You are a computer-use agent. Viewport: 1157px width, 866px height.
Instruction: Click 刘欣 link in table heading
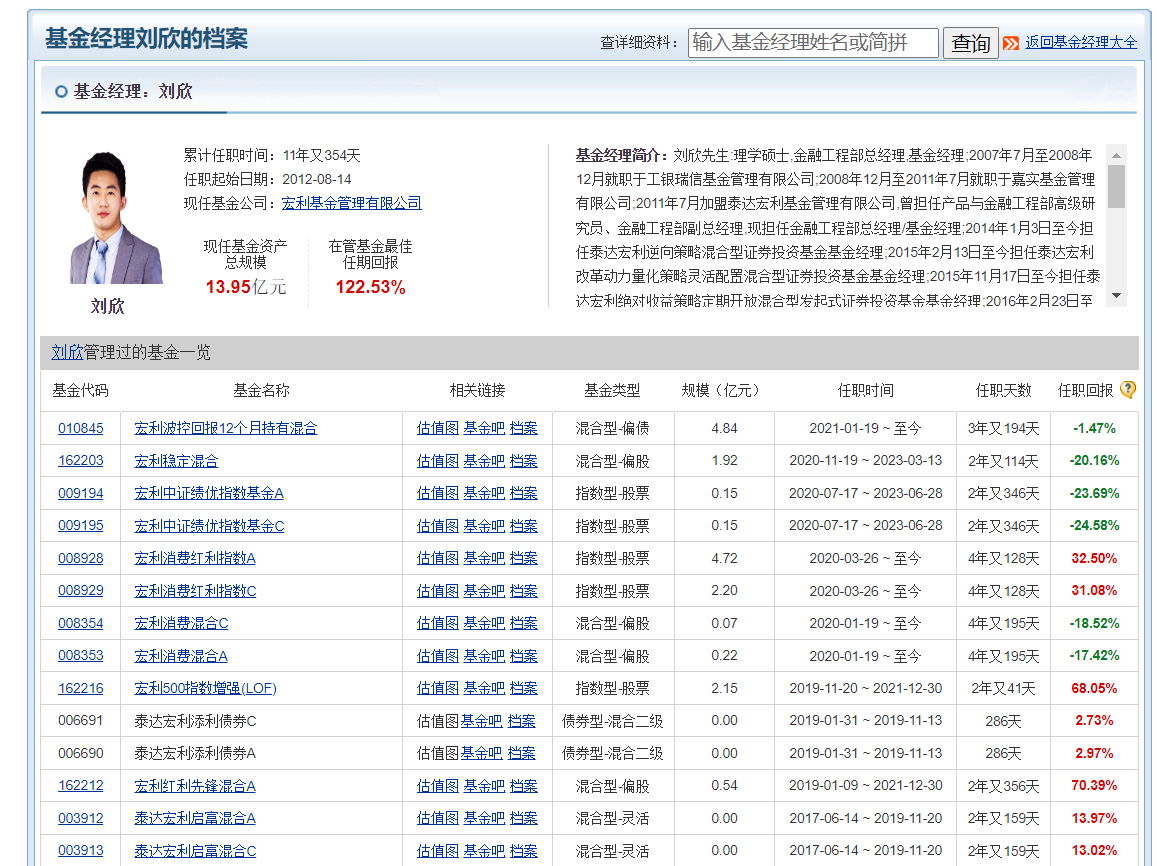coord(67,353)
